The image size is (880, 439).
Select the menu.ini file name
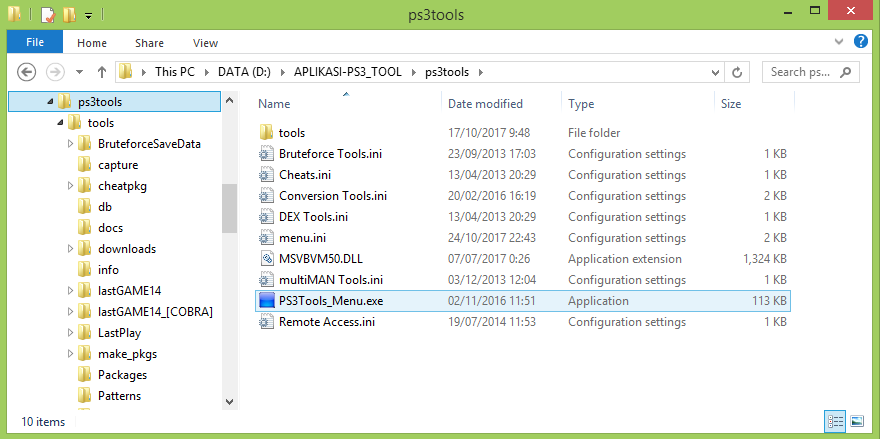click(304, 238)
